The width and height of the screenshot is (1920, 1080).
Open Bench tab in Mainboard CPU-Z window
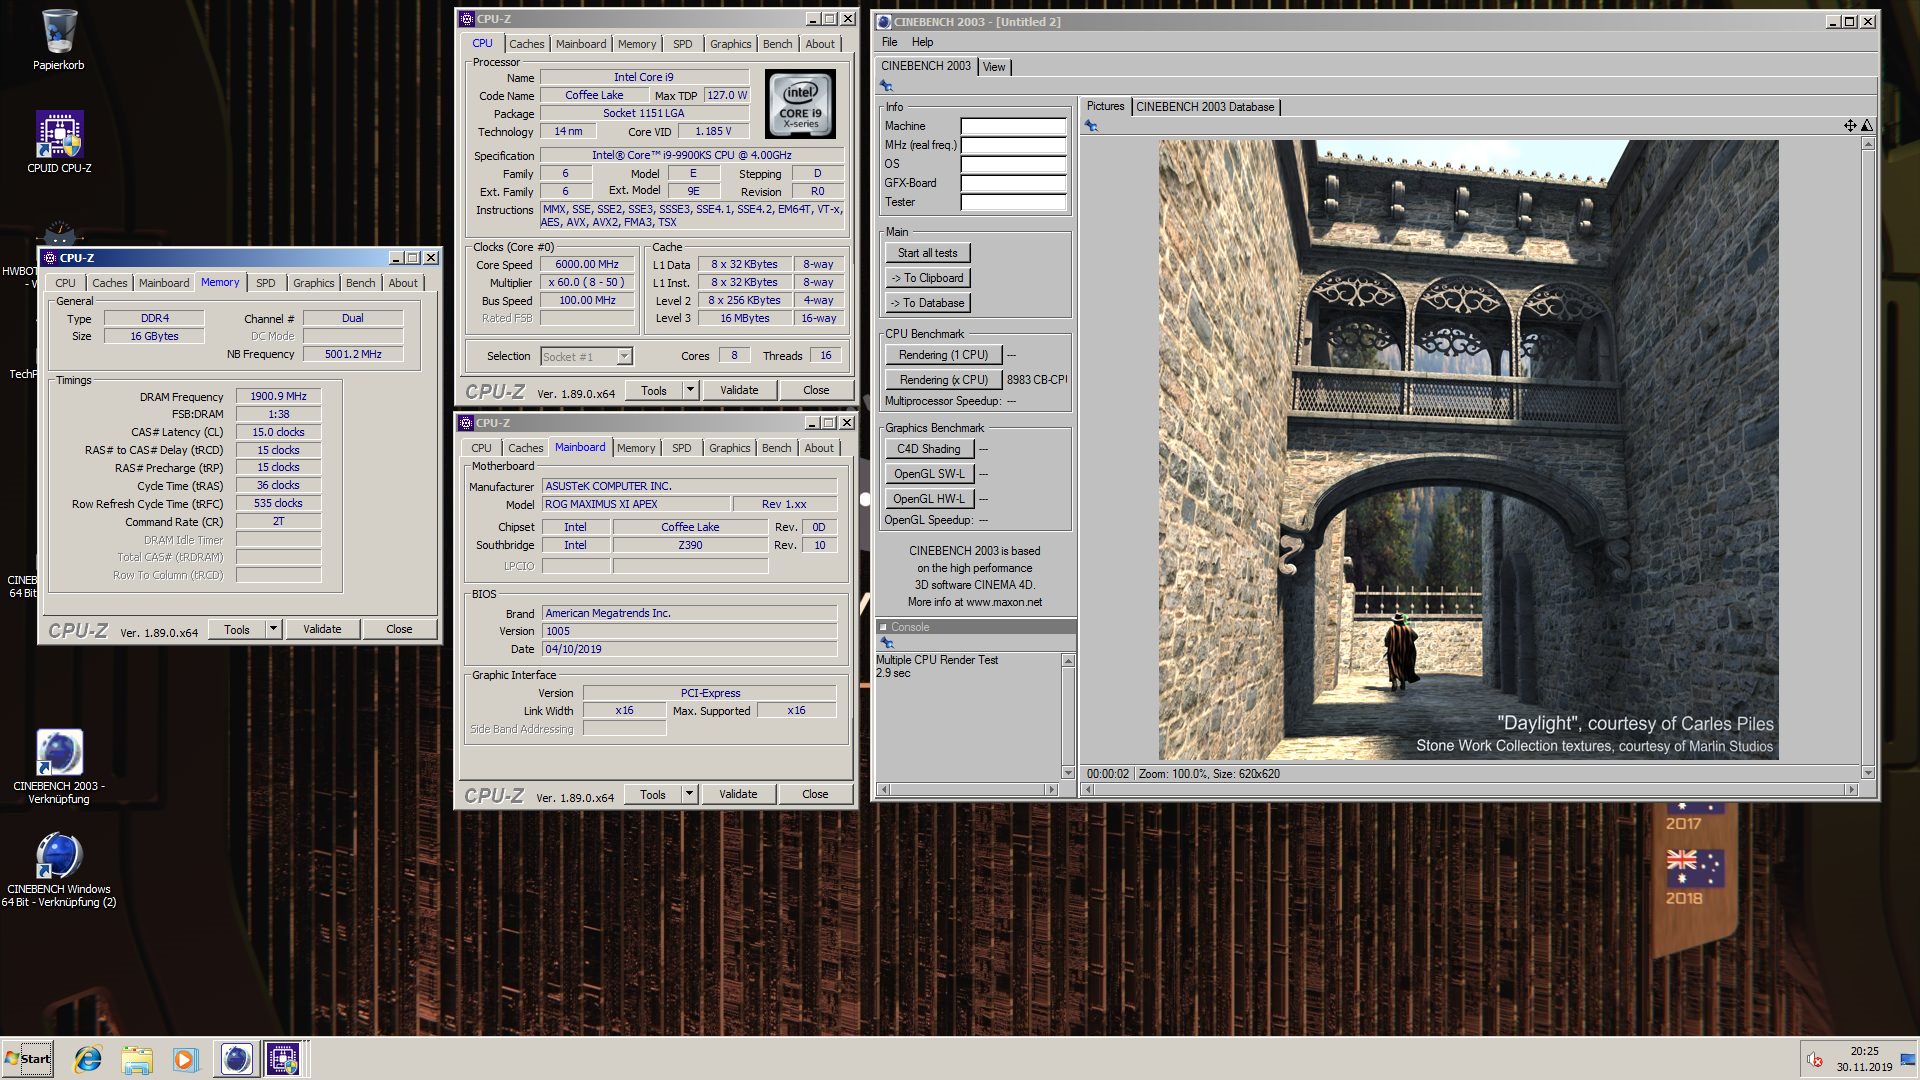pyautogui.click(x=776, y=448)
